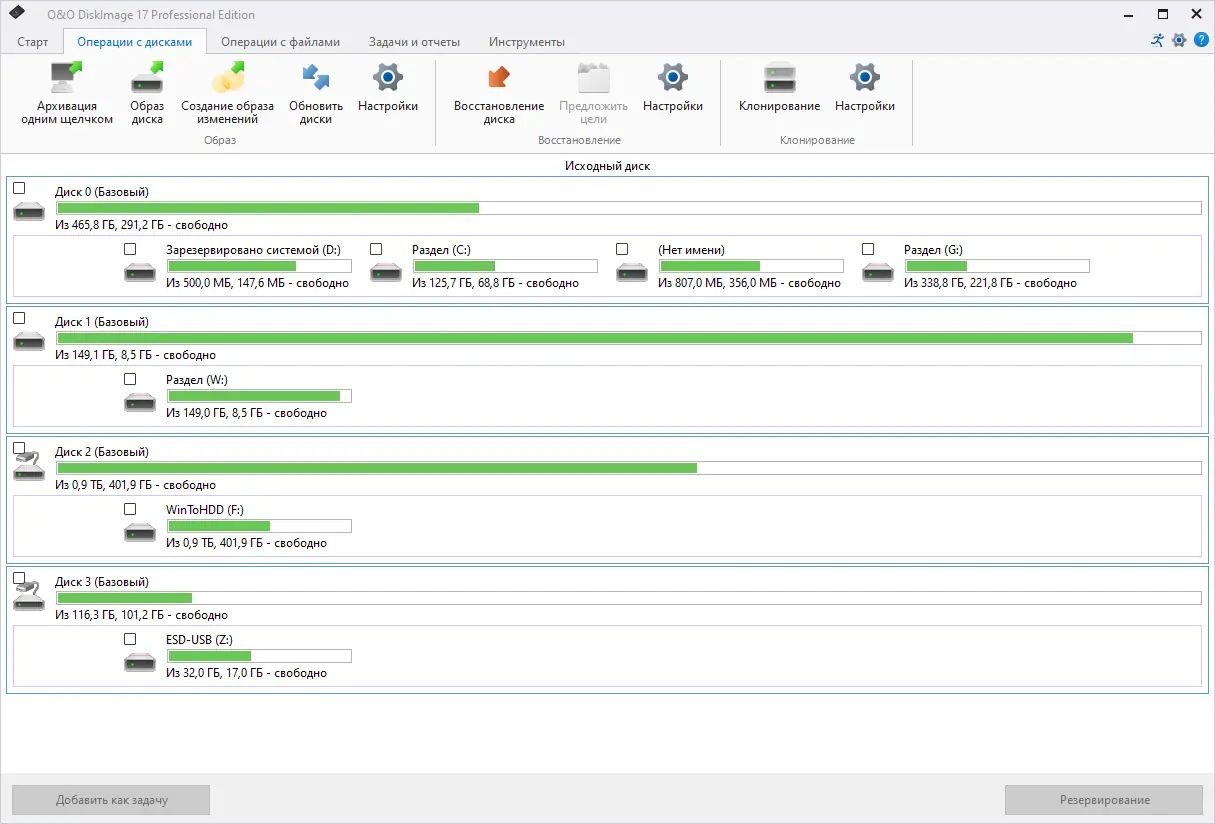Tick the Раздел (W:) checkbox

coord(130,379)
